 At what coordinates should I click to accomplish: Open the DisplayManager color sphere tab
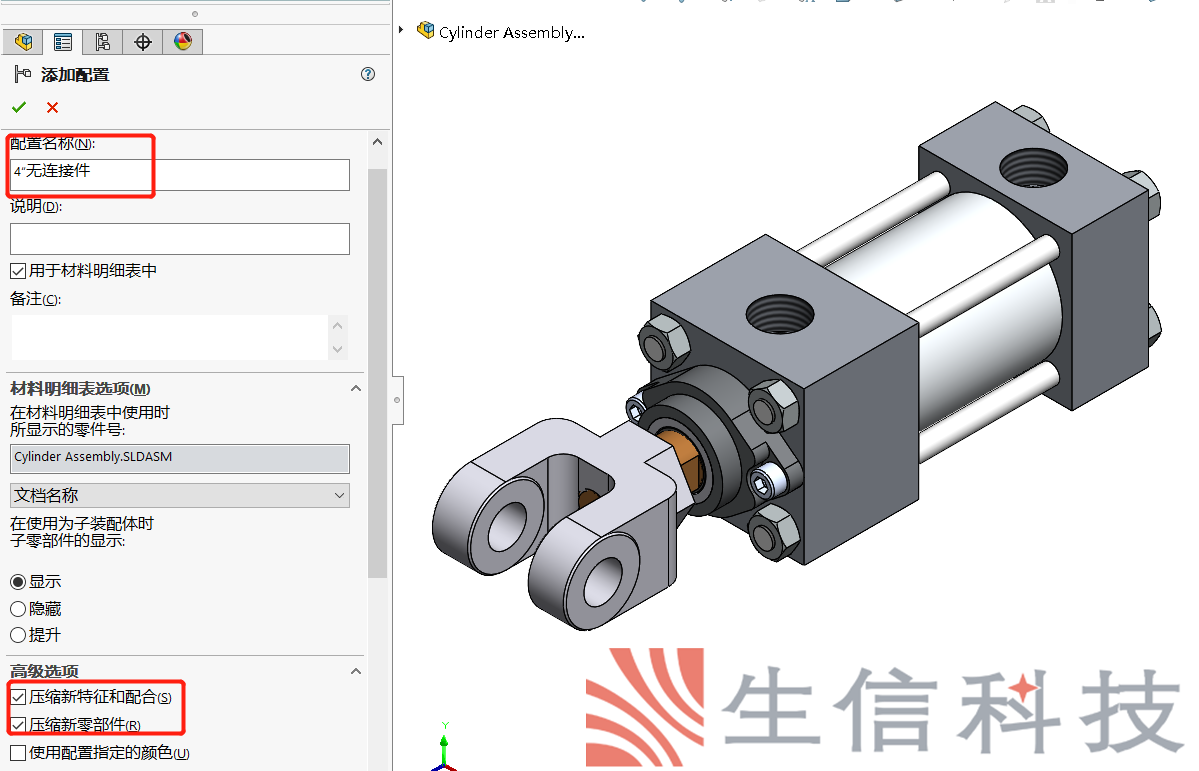(x=183, y=42)
